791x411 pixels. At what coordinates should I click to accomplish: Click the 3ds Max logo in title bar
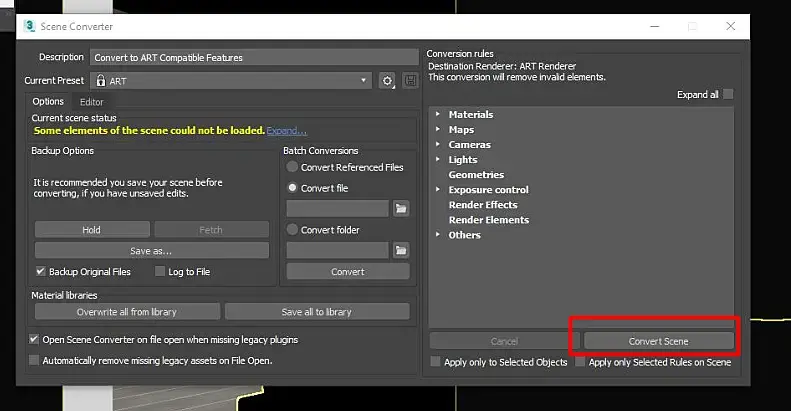(x=30, y=26)
